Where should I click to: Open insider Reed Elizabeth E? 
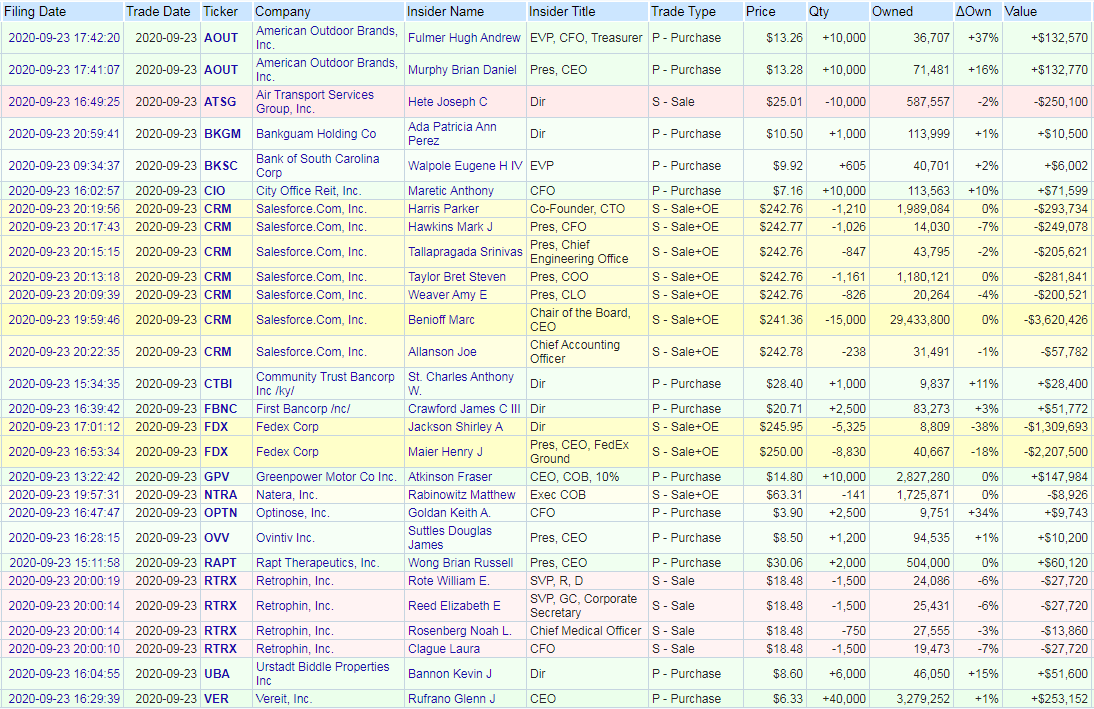pyautogui.click(x=454, y=606)
